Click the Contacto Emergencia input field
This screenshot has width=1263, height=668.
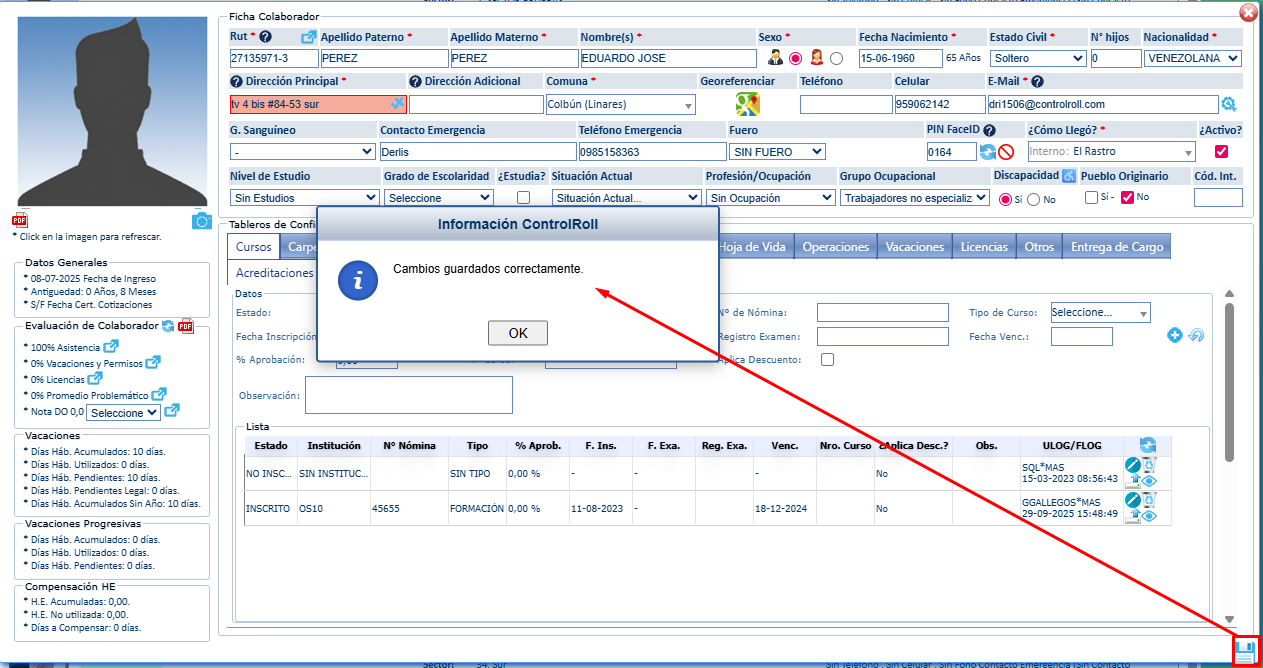tap(476, 152)
